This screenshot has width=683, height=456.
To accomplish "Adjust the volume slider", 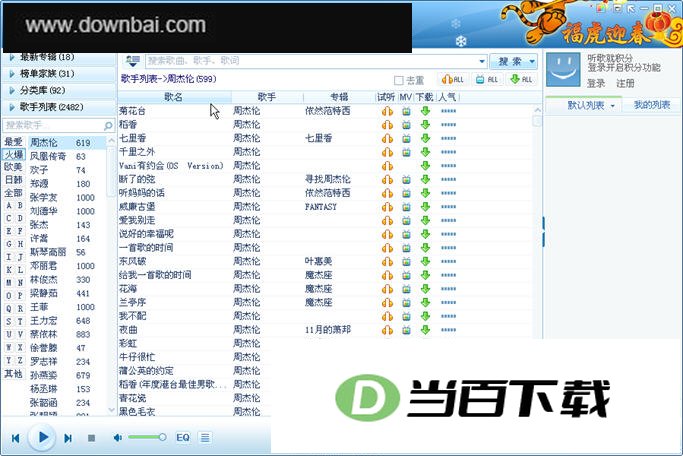I will (x=147, y=437).
